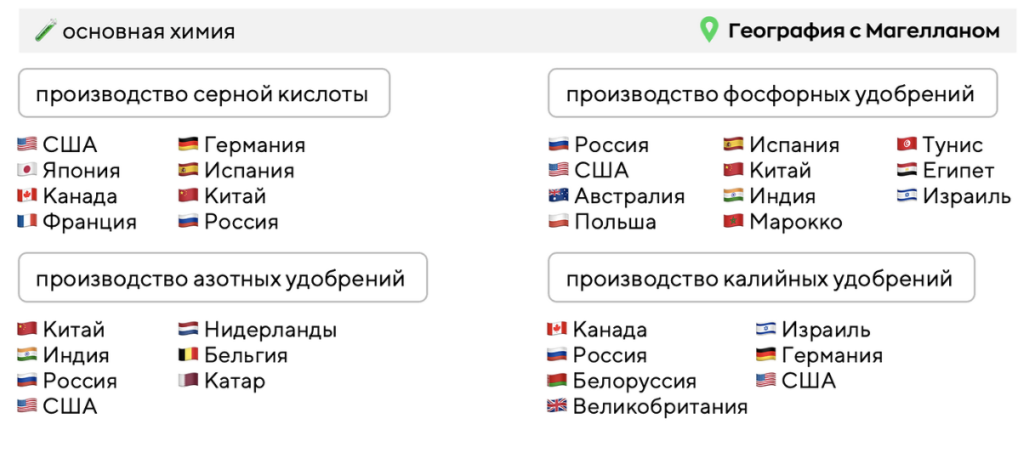Click the France flag icon

click(x=27, y=222)
